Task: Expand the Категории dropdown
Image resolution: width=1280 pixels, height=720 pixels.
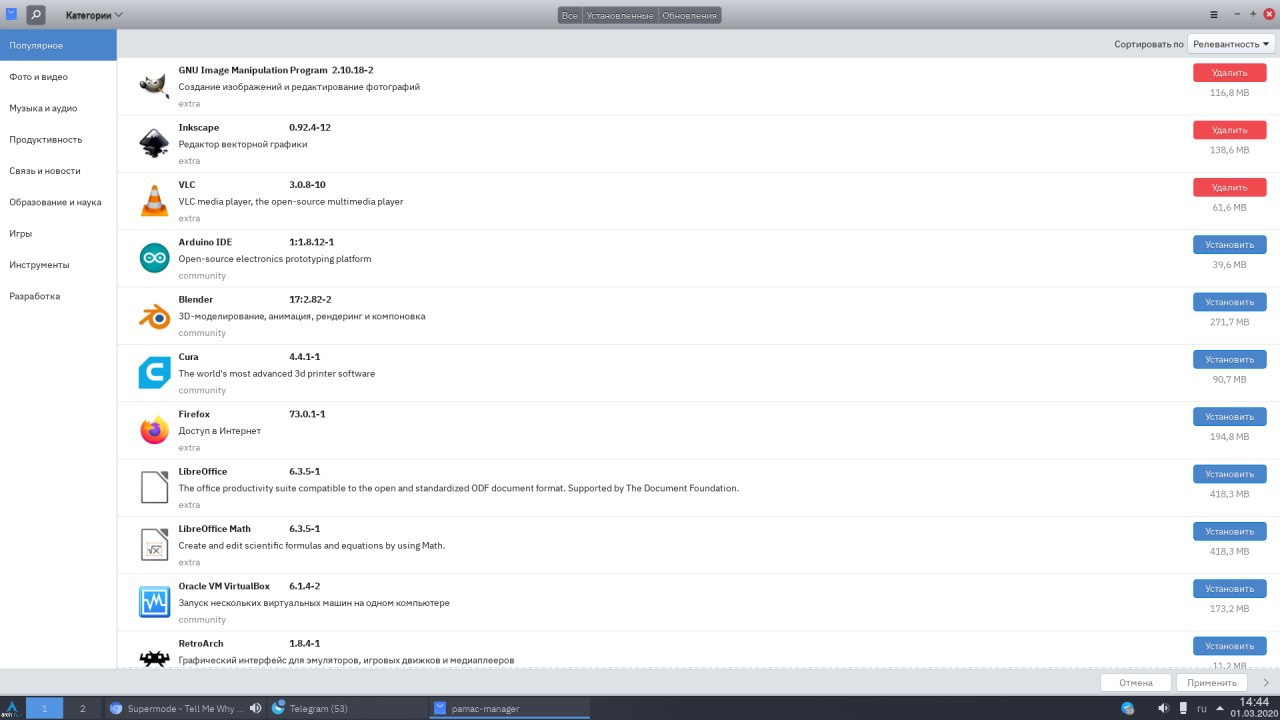Action: [94, 15]
